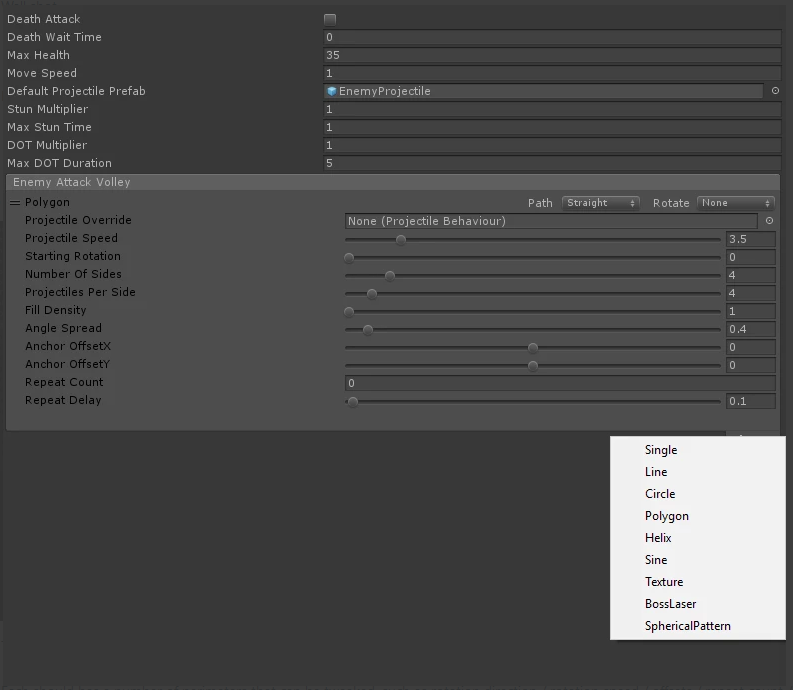The image size is (793, 690).
Task: Click the Starting Rotation value box
Action: [x=751, y=257]
